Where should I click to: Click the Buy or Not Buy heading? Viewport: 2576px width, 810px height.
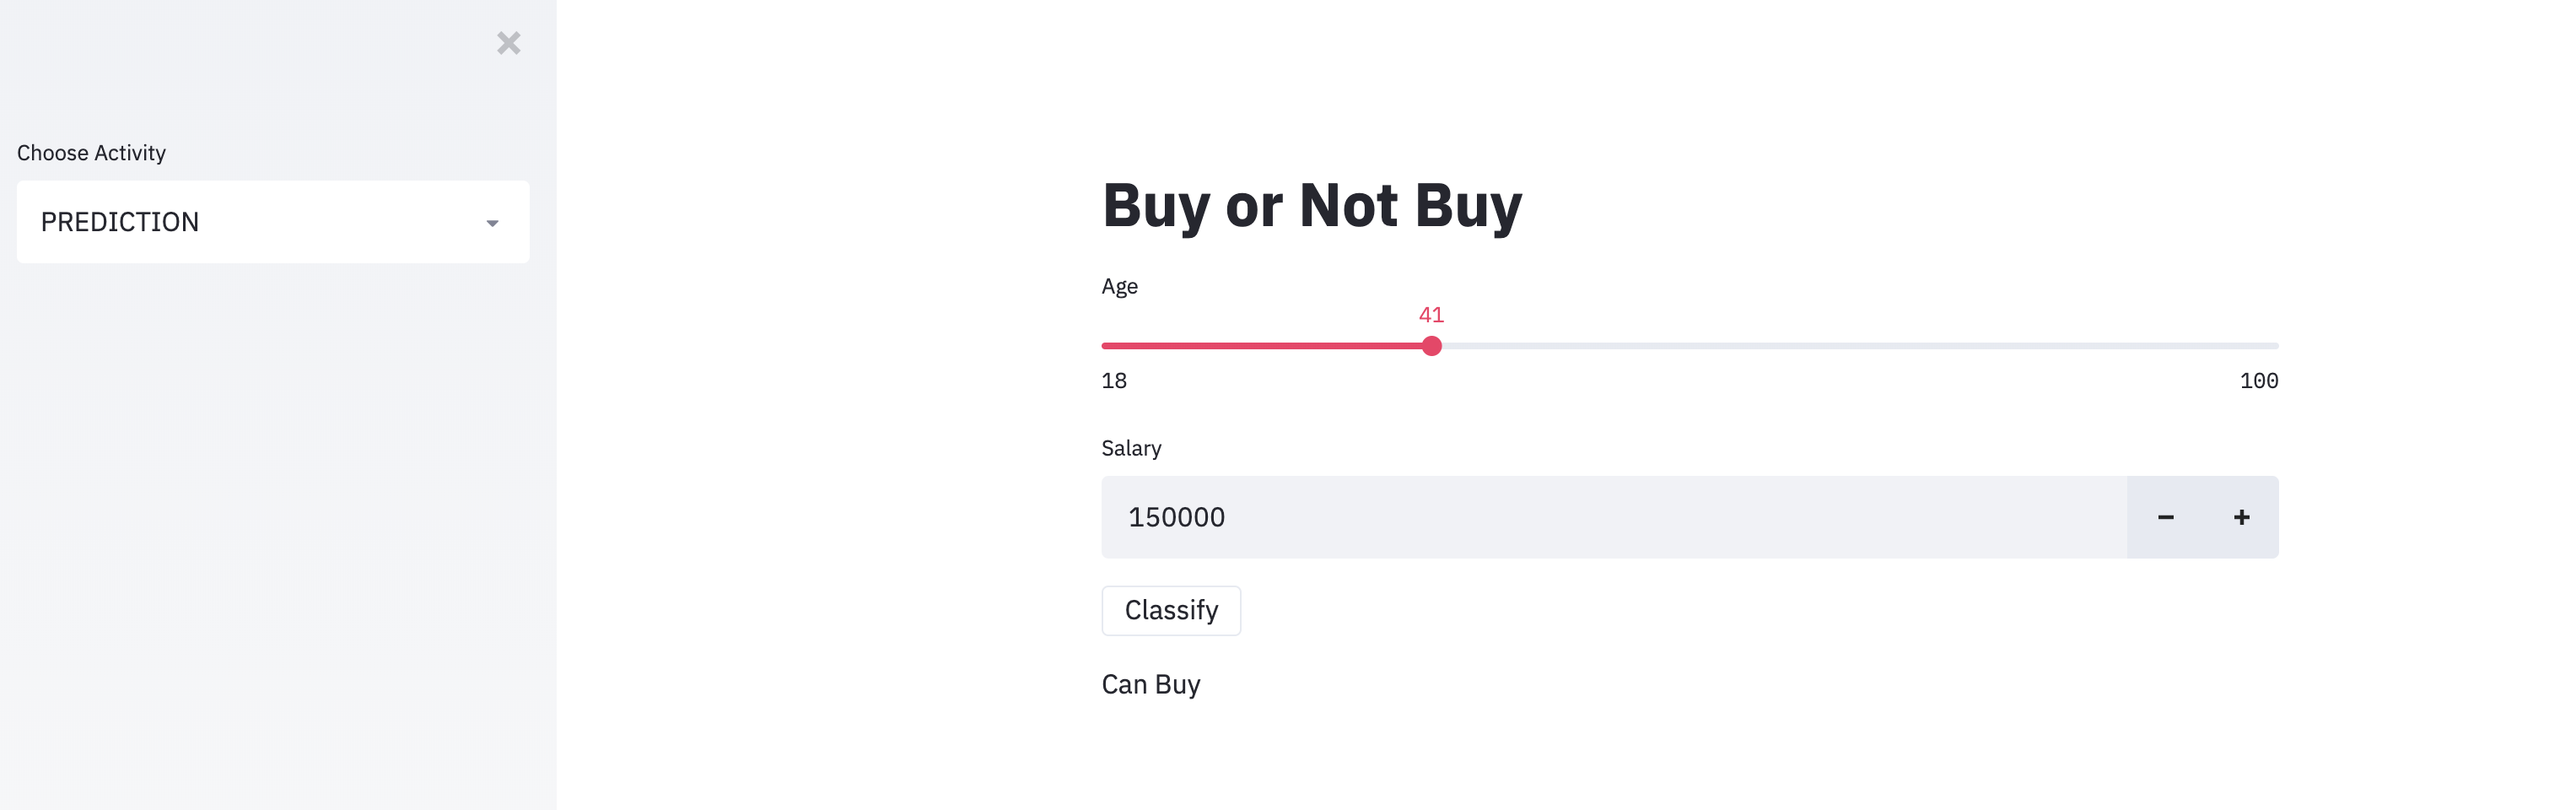(1311, 206)
